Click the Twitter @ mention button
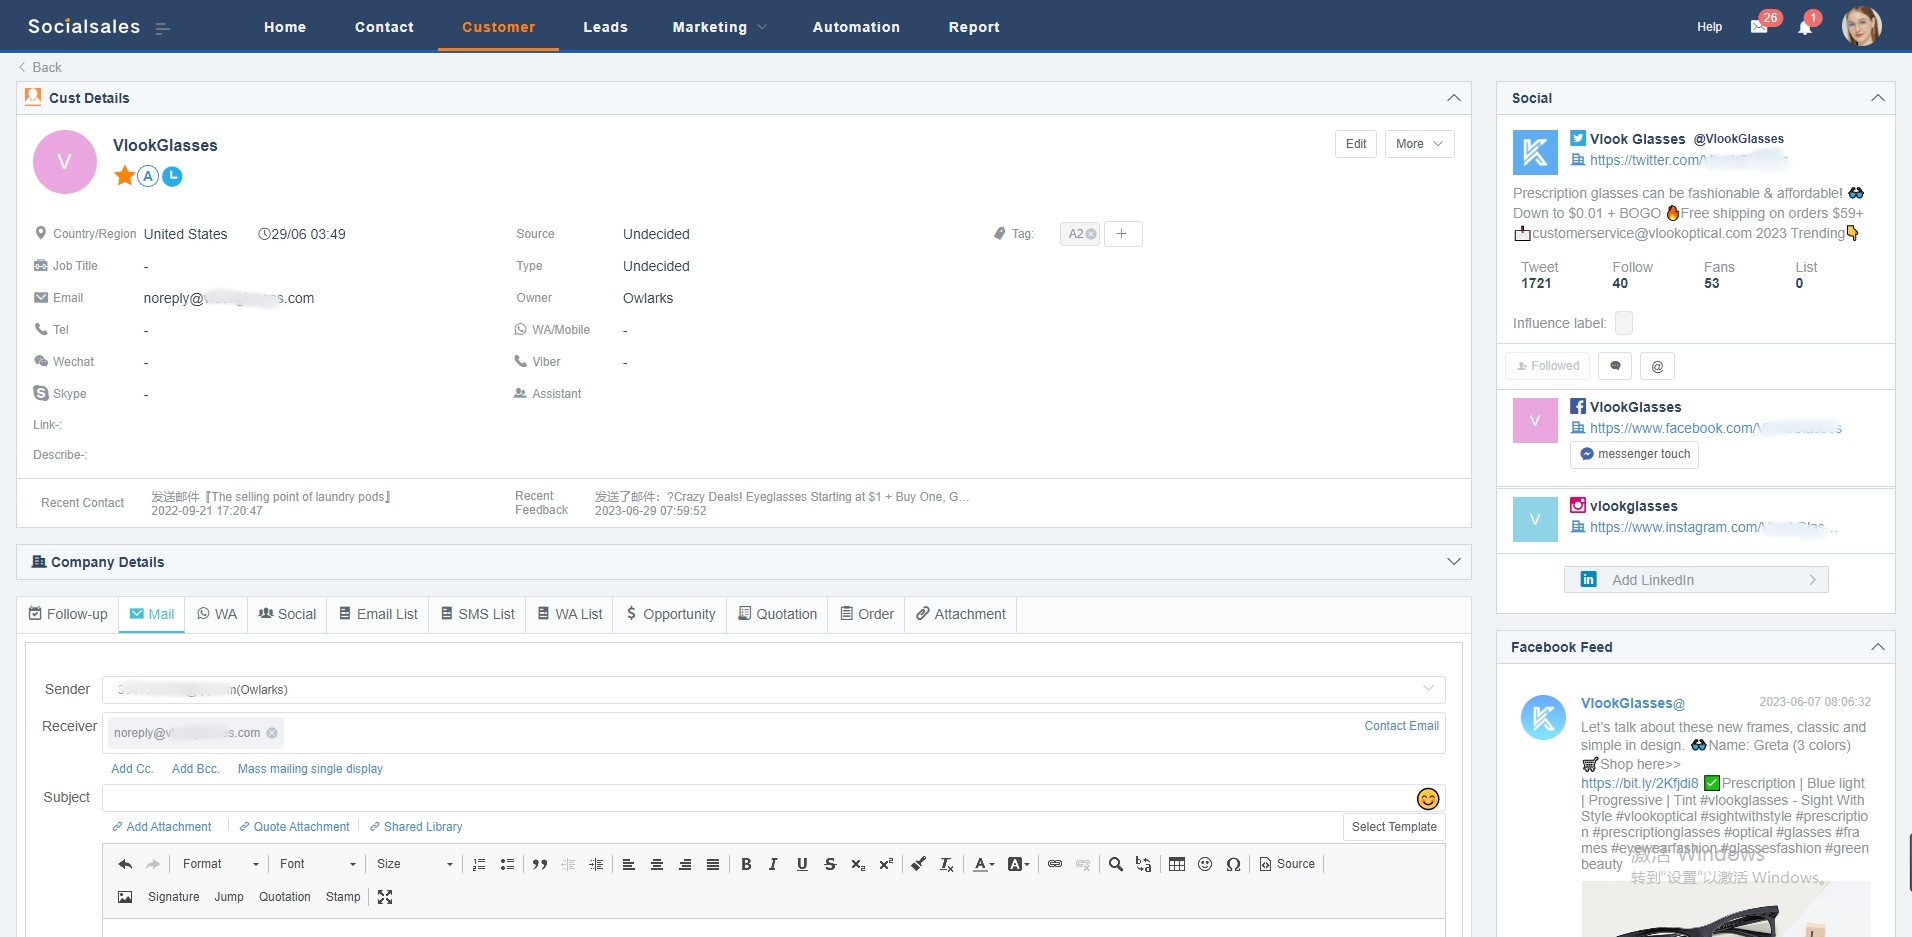Image resolution: width=1912 pixels, height=937 pixels. [1657, 366]
